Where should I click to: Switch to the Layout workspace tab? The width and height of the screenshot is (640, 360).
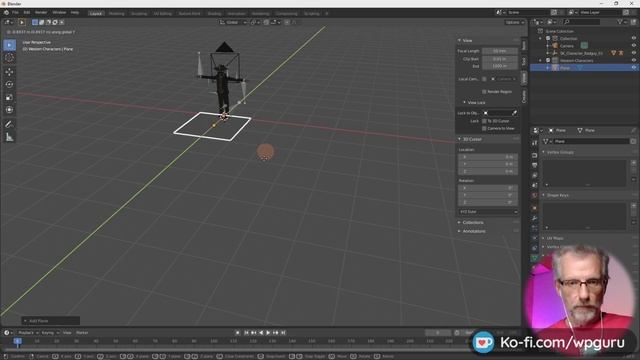(x=96, y=13)
